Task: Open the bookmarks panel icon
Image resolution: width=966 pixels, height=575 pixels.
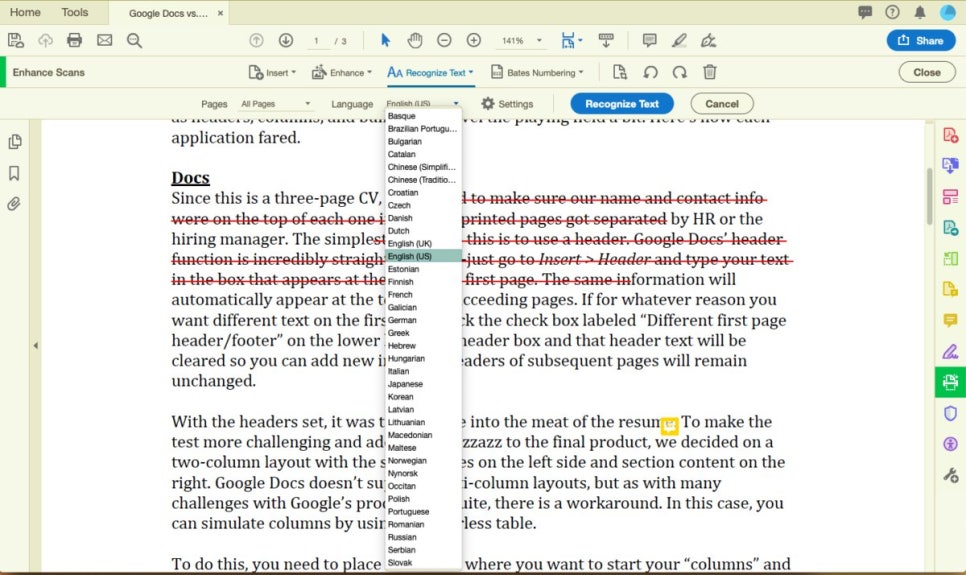Action: [x=14, y=173]
